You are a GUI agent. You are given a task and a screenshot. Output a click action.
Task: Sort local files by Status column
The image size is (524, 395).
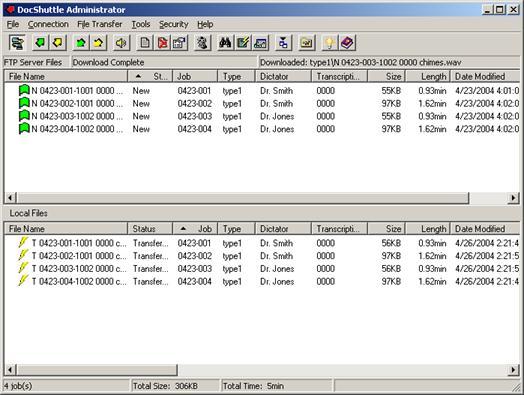[150, 229]
